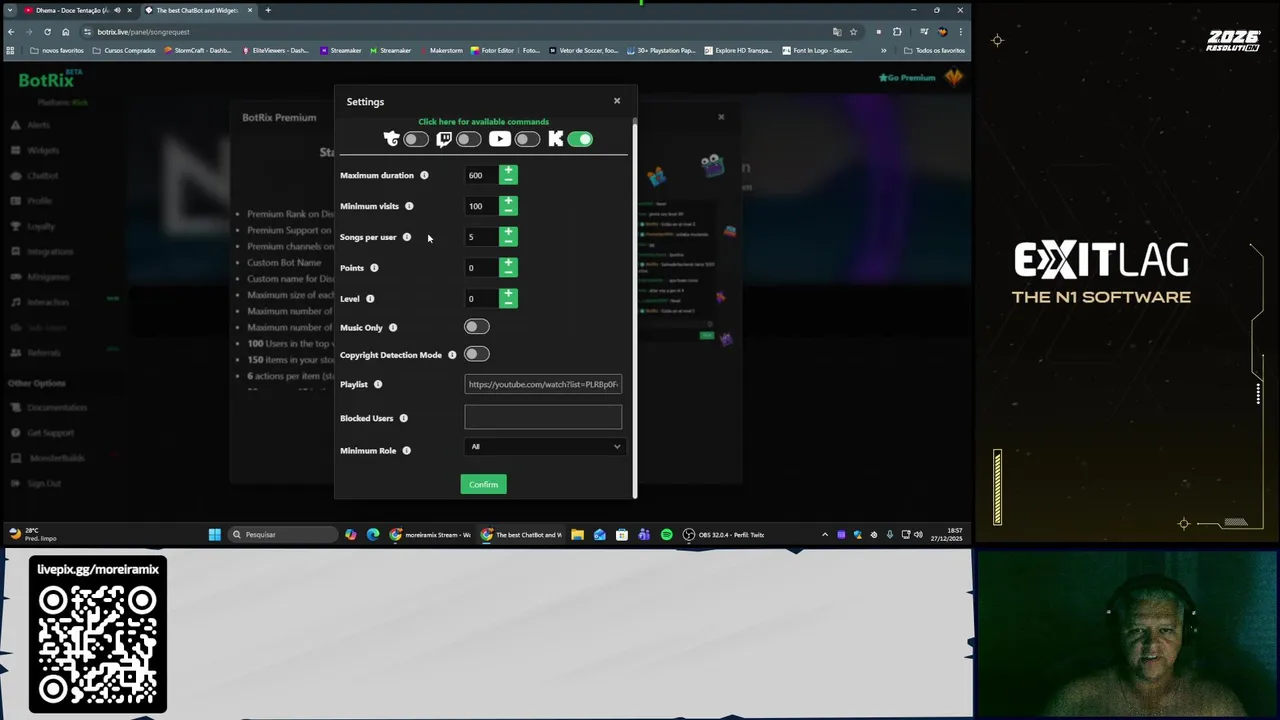Decrease Songs per user with minus

pos(508,242)
